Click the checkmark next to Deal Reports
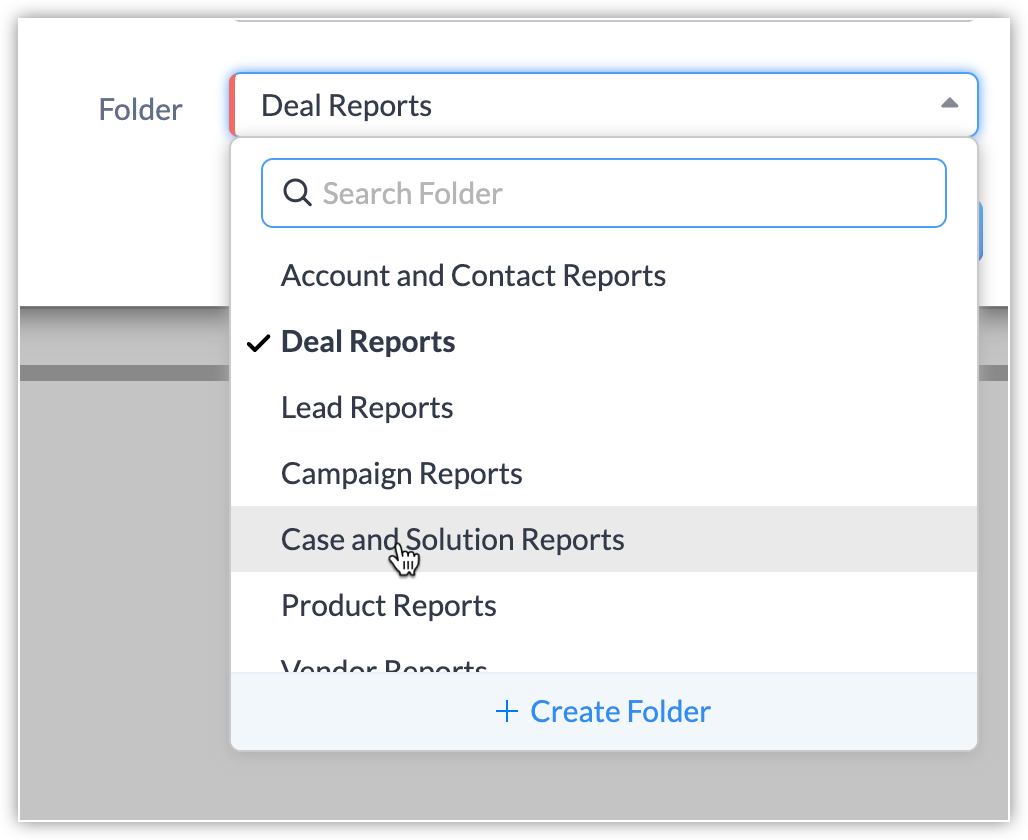Viewport: 1028px width, 840px height. click(x=258, y=343)
